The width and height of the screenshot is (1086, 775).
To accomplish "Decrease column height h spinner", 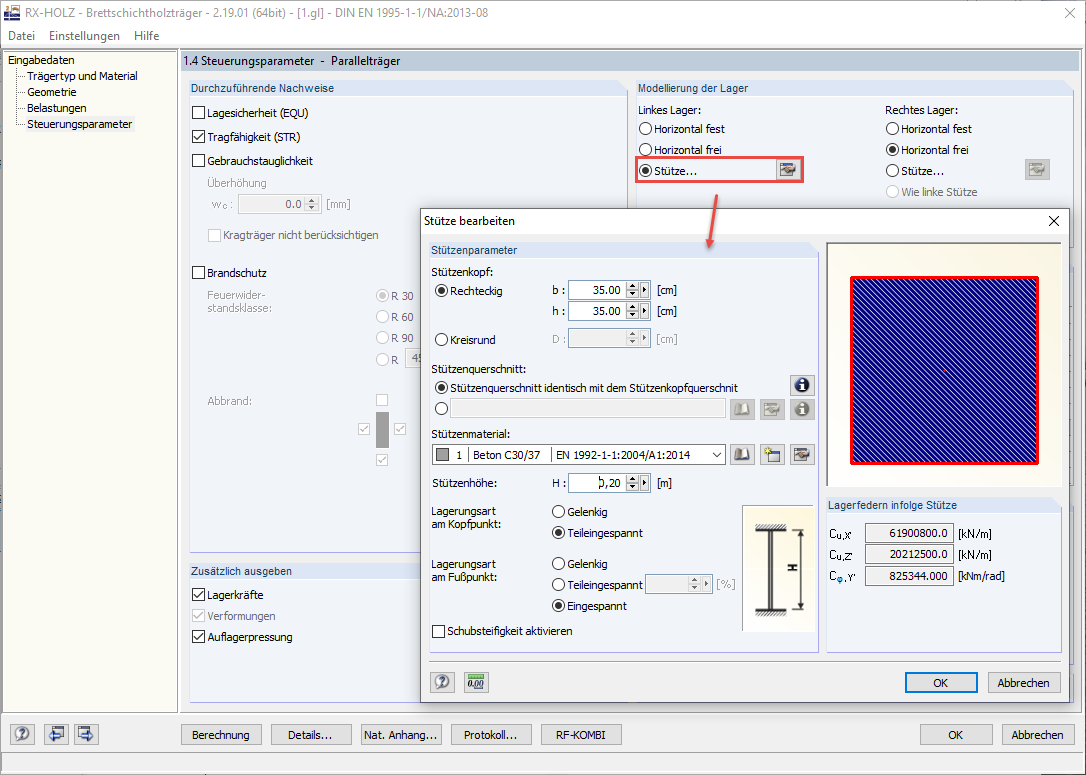I will coord(632,315).
